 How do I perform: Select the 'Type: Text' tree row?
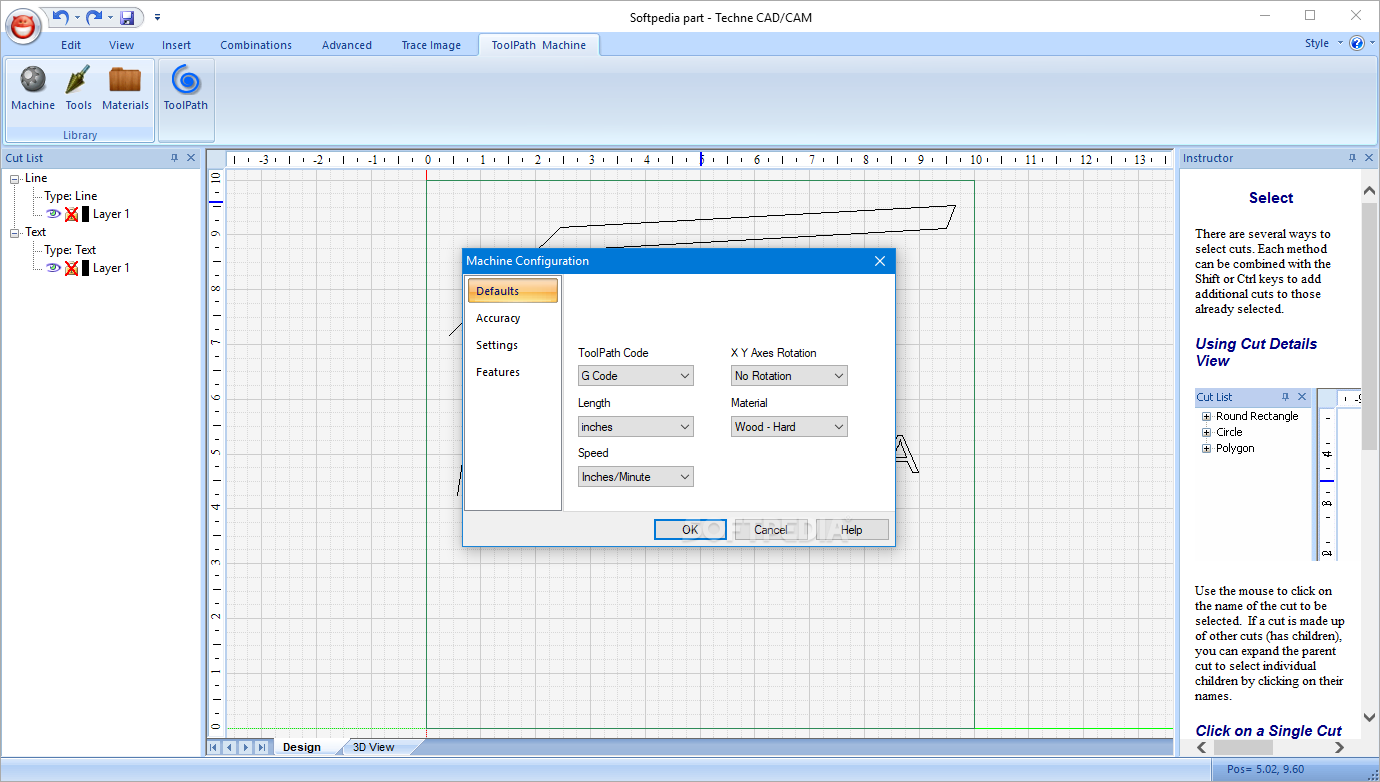[70, 250]
